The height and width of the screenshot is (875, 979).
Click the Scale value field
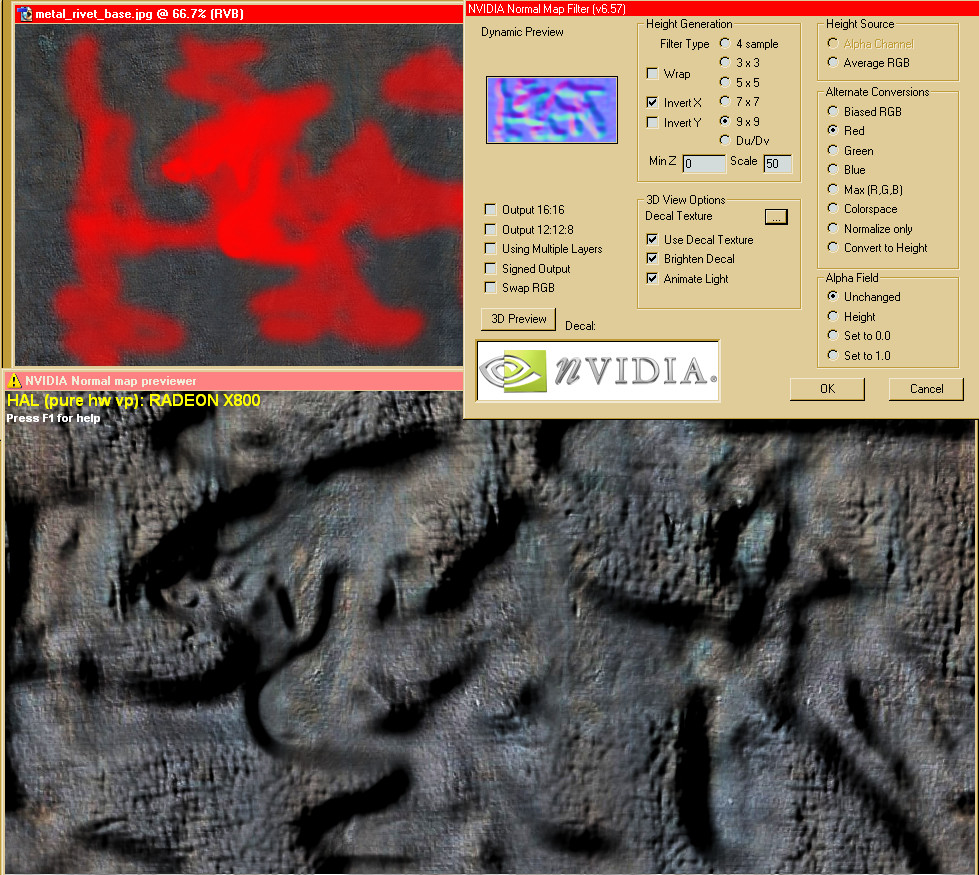pyautogui.click(x=777, y=164)
